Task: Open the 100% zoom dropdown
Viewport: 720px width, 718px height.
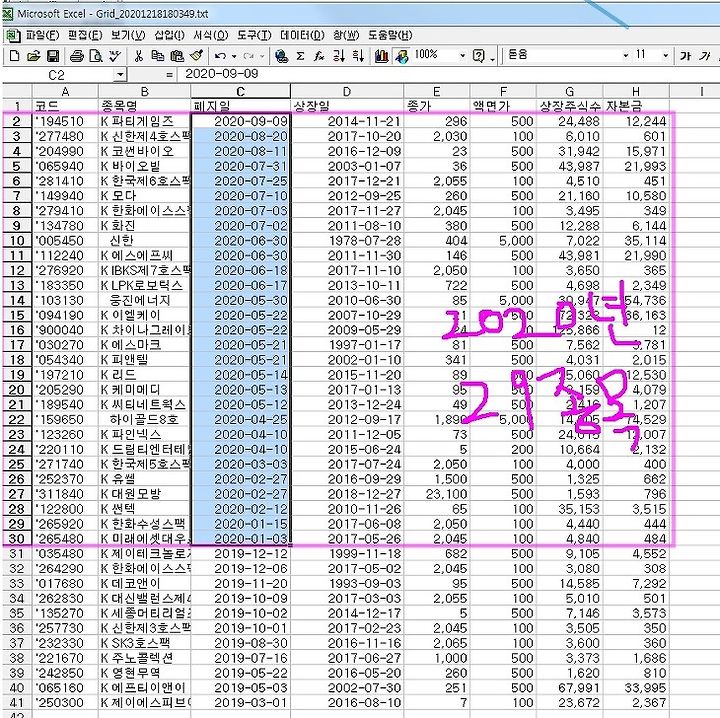Action: (462, 56)
